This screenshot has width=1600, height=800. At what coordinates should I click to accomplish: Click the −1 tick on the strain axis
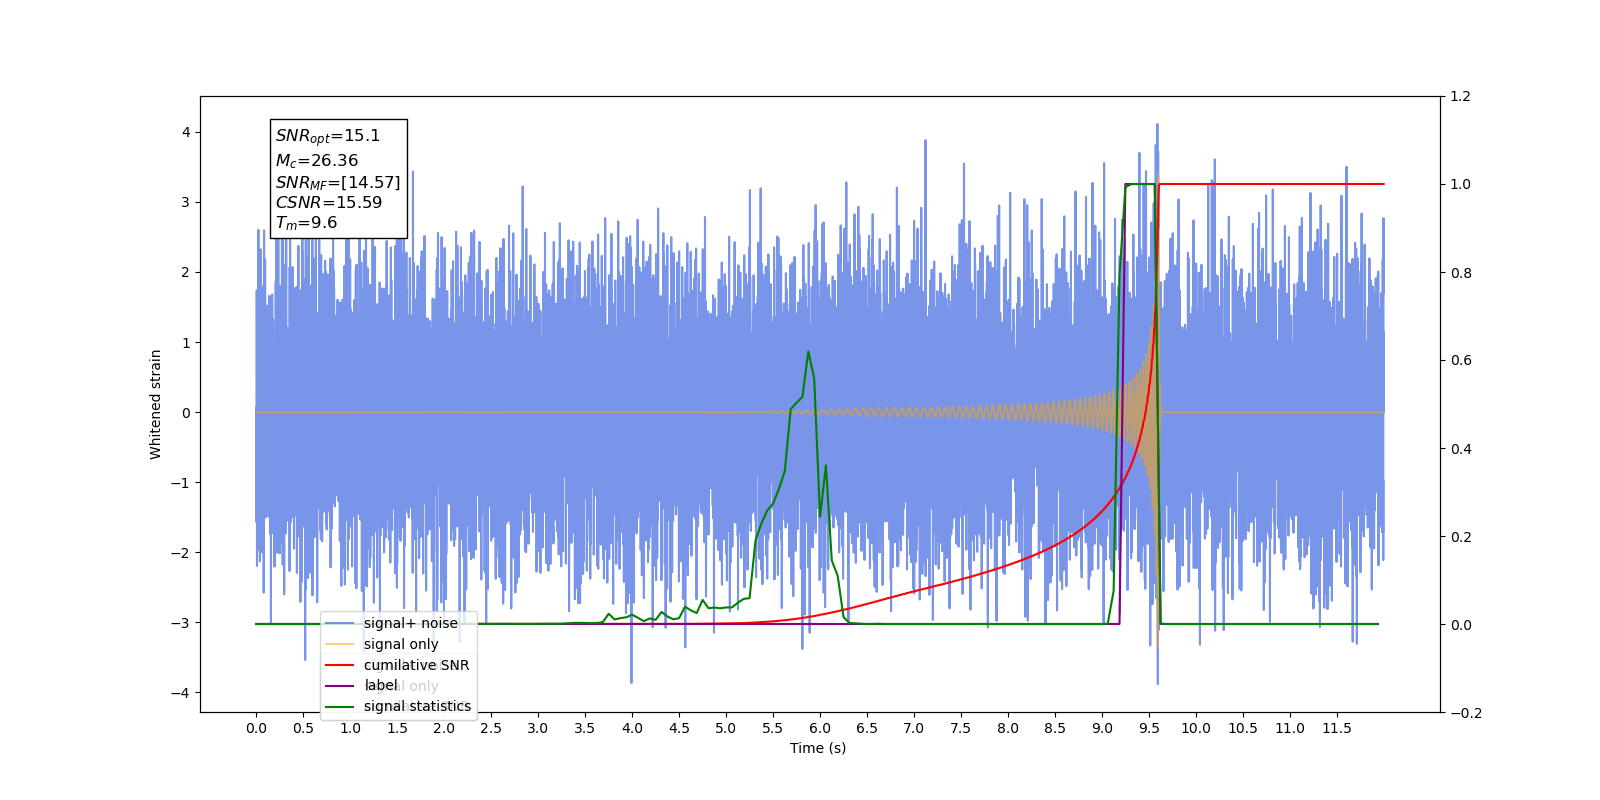pos(180,483)
